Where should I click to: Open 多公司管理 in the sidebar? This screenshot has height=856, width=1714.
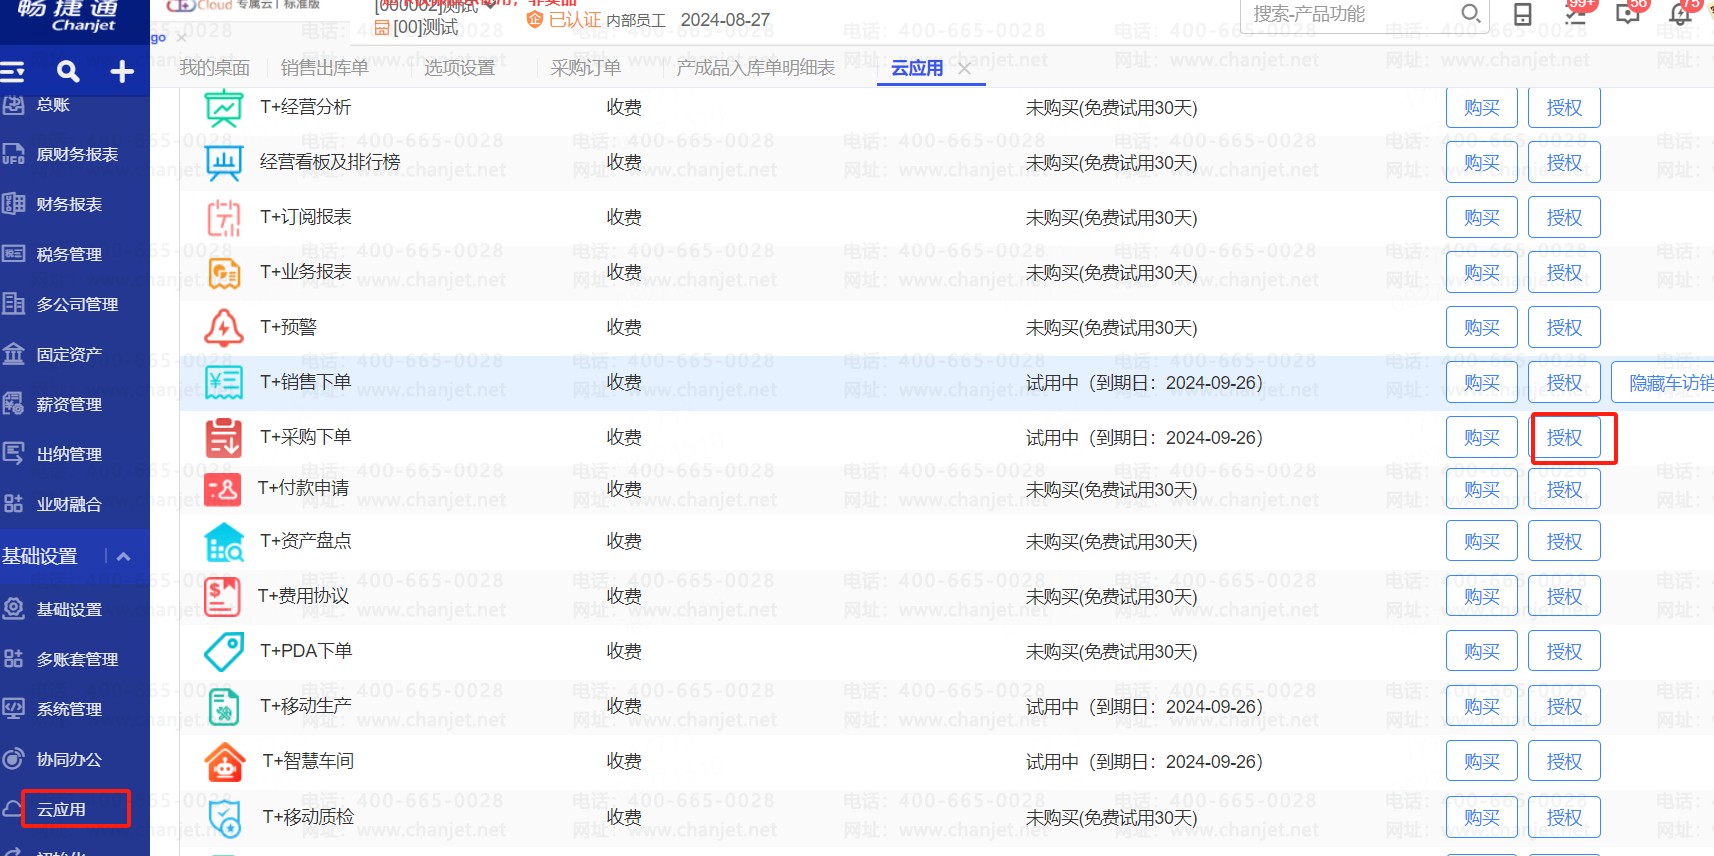75,305
